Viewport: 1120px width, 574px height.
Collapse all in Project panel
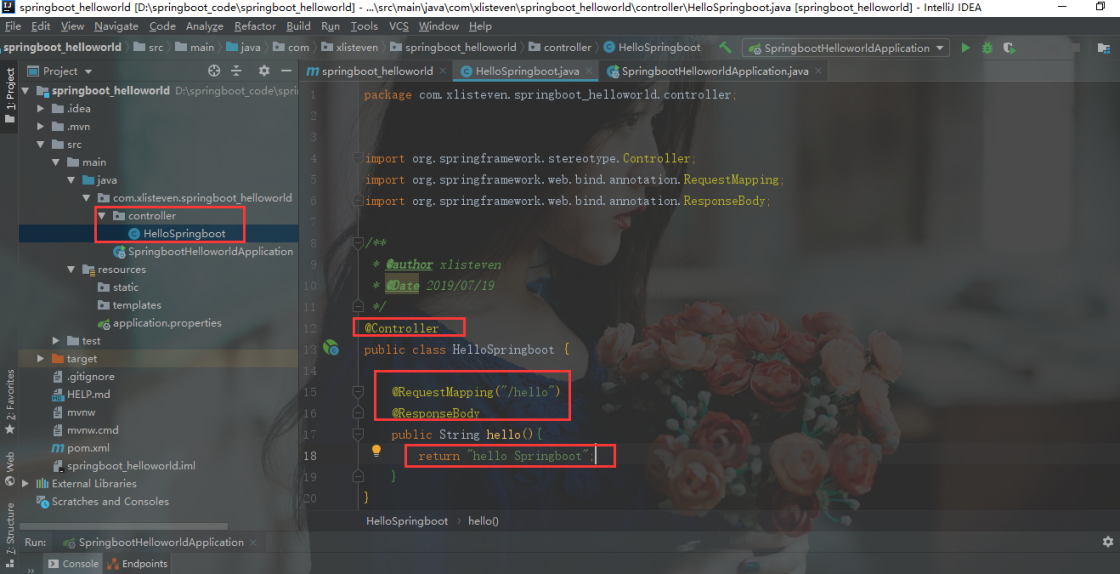(x=236, y=71)
